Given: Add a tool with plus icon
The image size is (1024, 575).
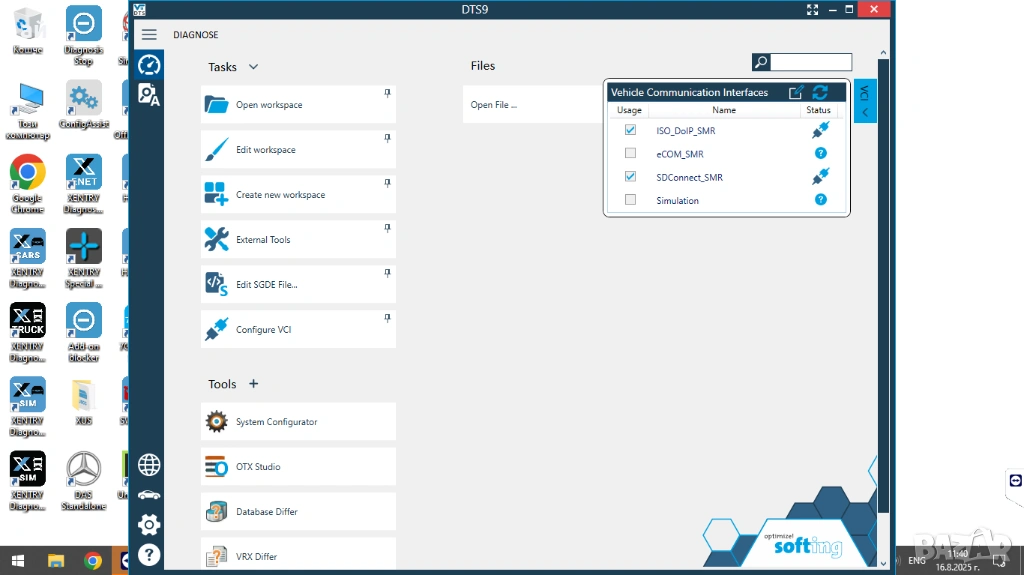Looking at the screenshot, I should 253,384.
